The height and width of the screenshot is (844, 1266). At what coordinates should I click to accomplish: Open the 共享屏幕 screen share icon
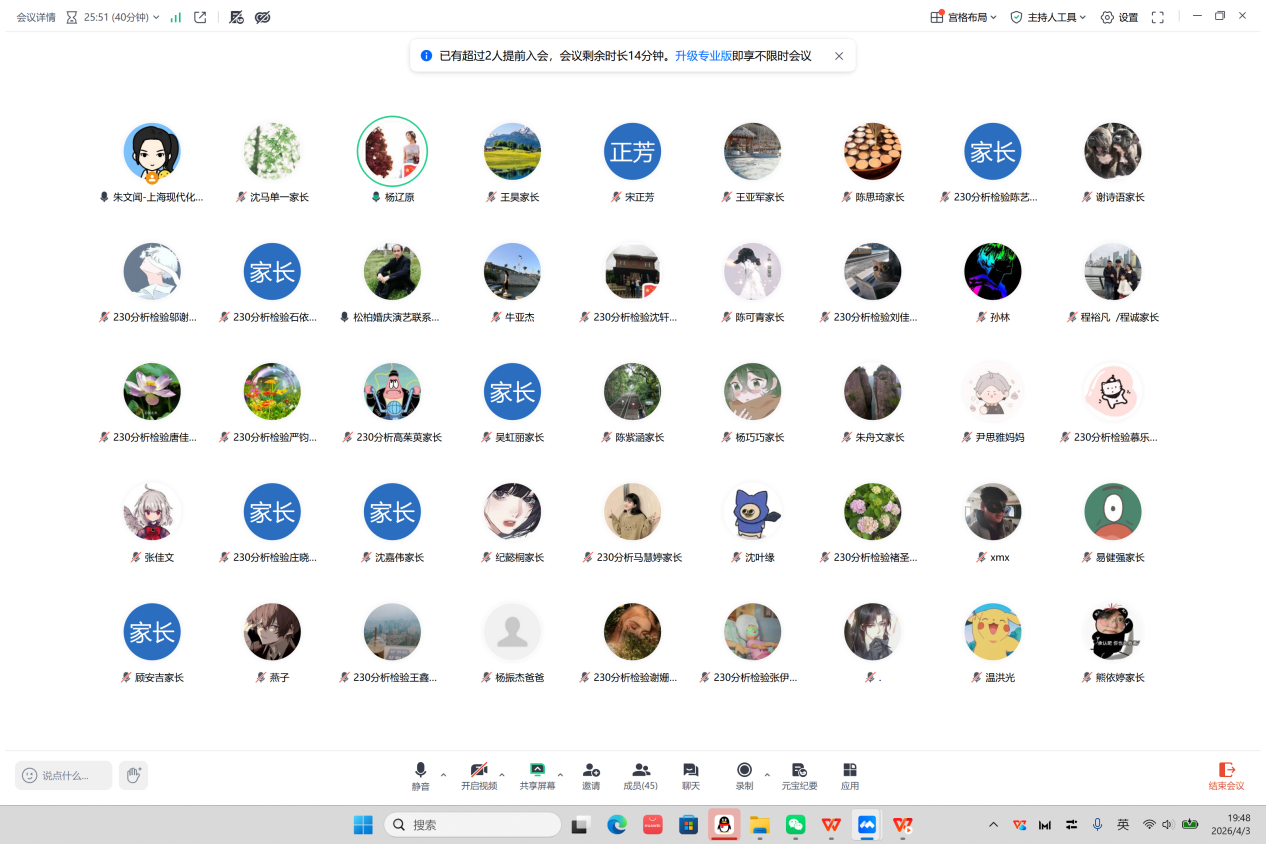(x=537, y=775)
